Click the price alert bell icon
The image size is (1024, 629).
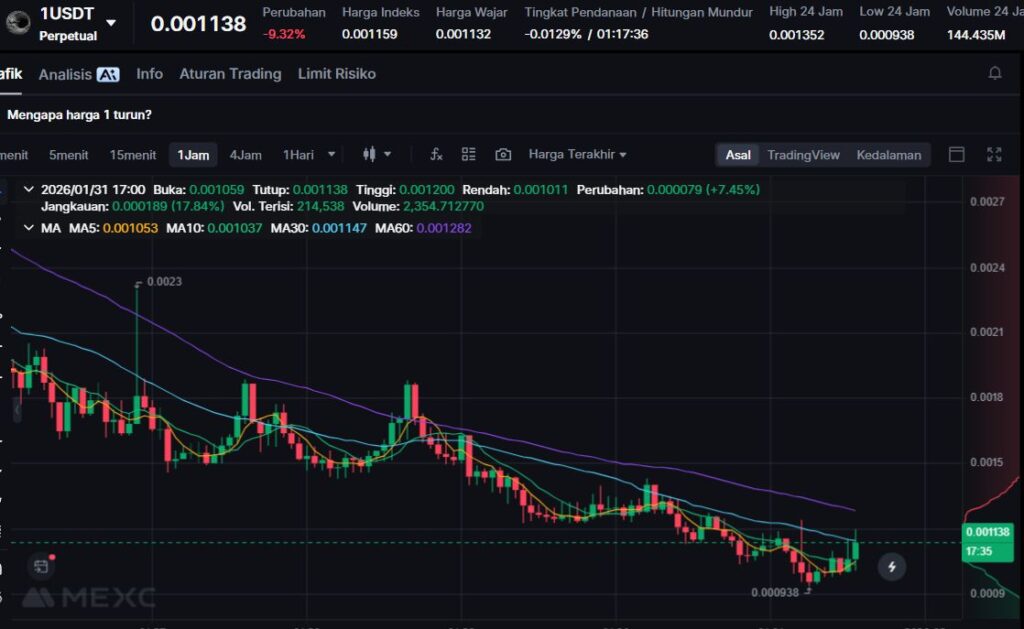pyautogui.click(x=995, y=74)
